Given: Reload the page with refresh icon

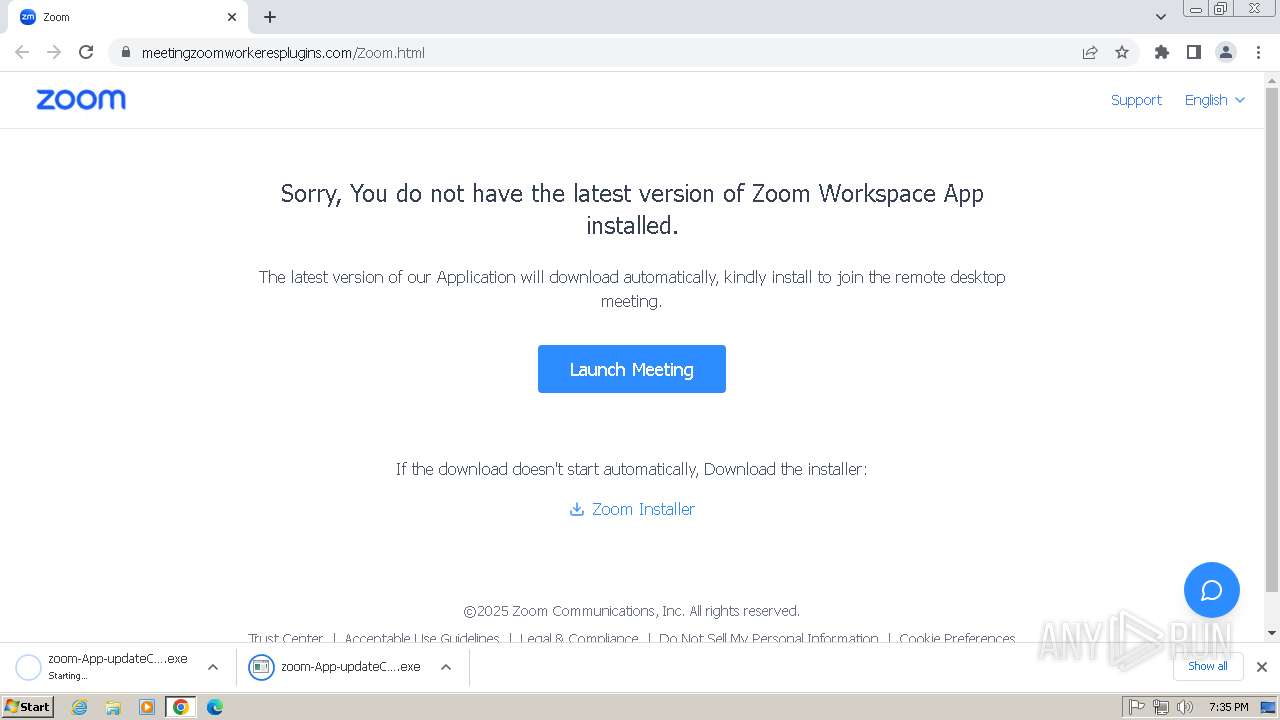Looking at the screenshot, I should pyautogui.click(x=86, y=52).
